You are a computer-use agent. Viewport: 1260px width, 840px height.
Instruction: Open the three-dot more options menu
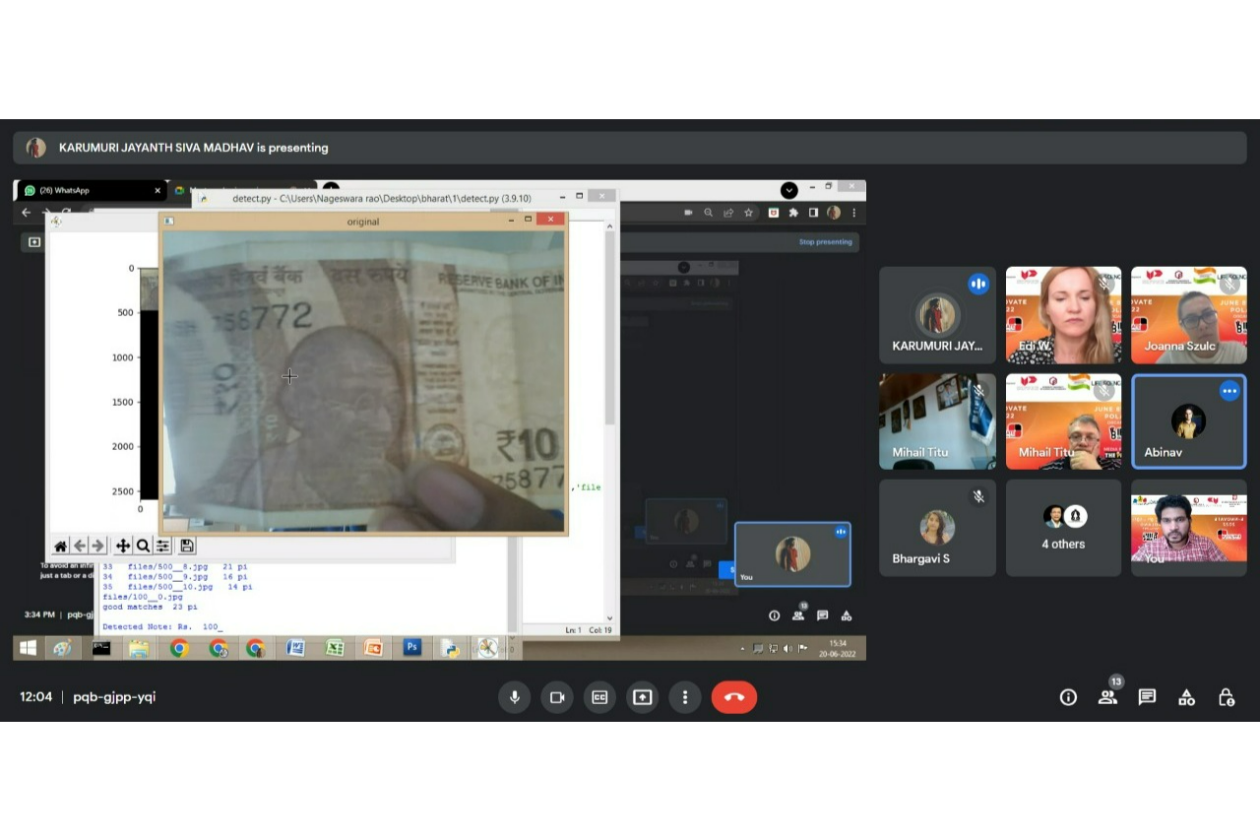[685, 697]
